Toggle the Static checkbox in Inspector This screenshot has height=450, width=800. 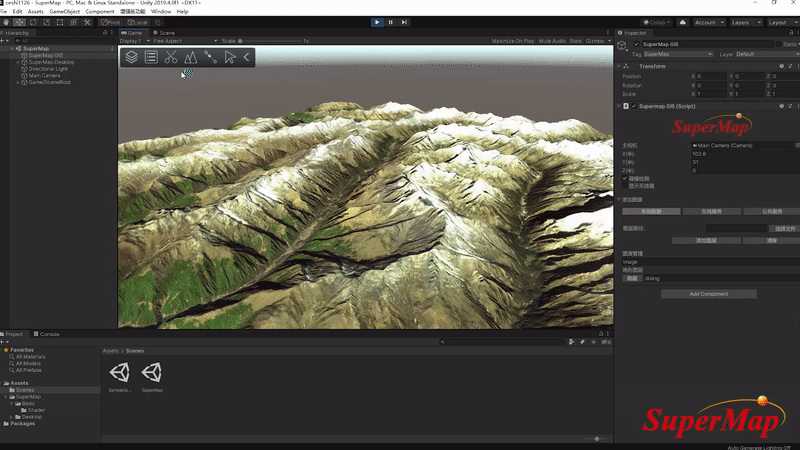(x=777, y=44)
